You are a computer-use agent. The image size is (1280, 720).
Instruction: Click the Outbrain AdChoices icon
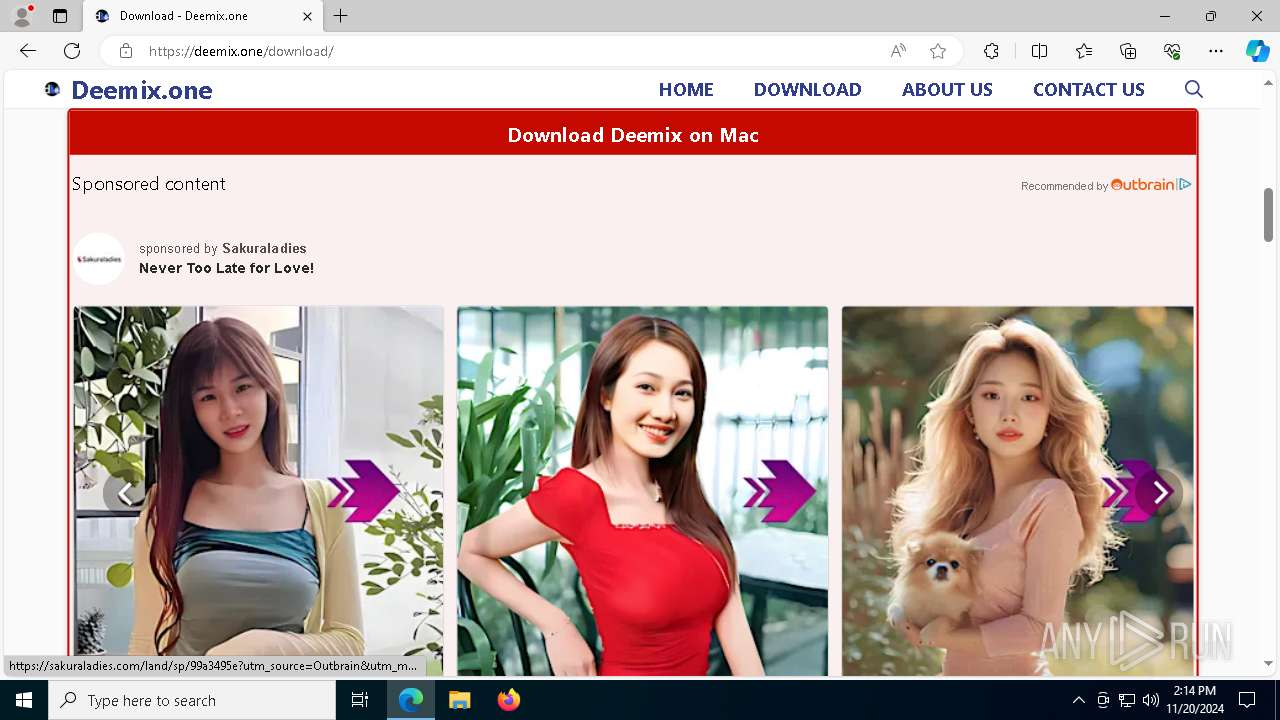tap(1185, 184)
